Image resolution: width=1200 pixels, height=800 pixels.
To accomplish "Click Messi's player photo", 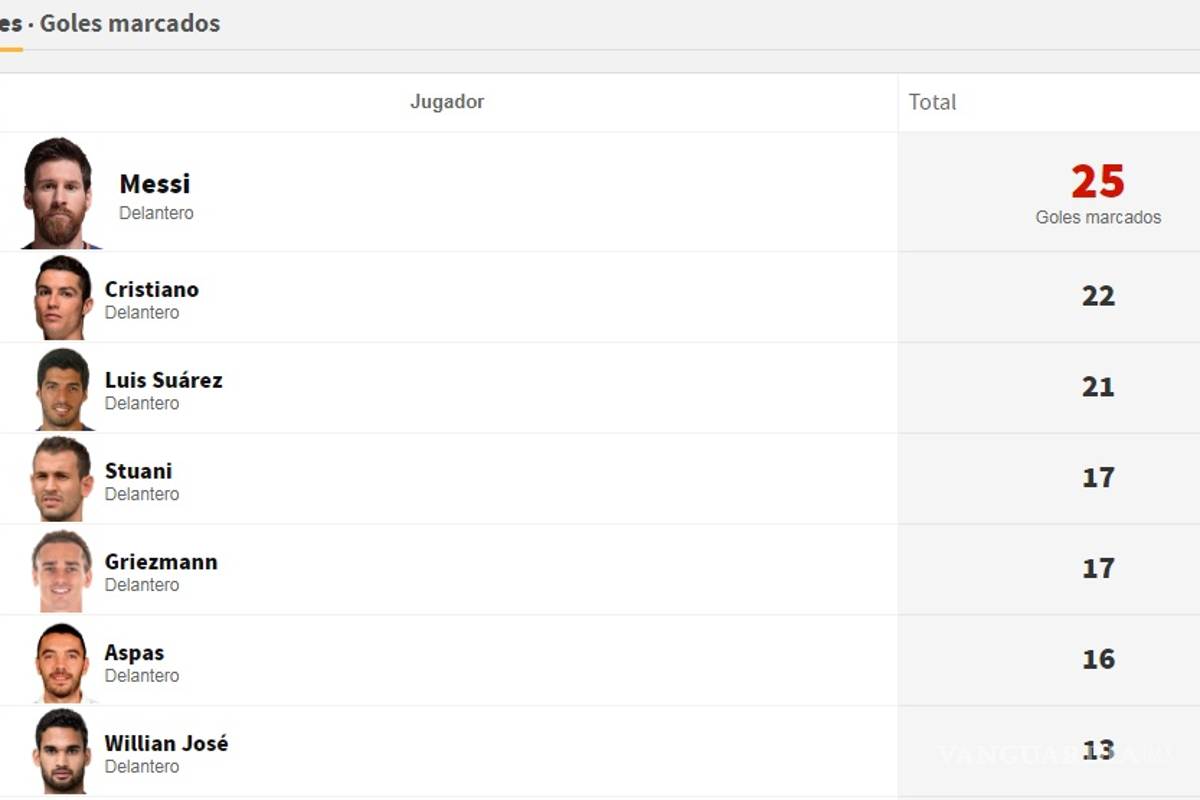I will [59, 193].
